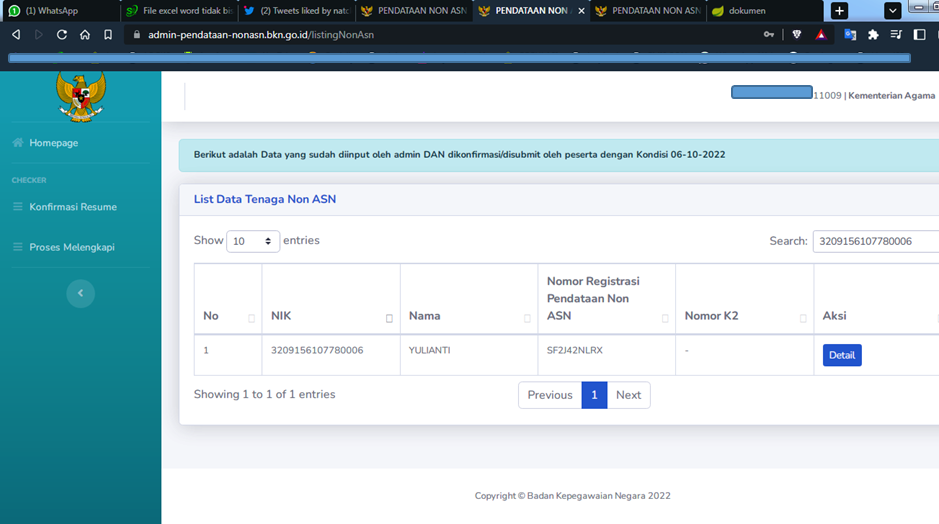Open Proses Melengkapi menu
The image size is (939, 524).
[x=72, y=247]
